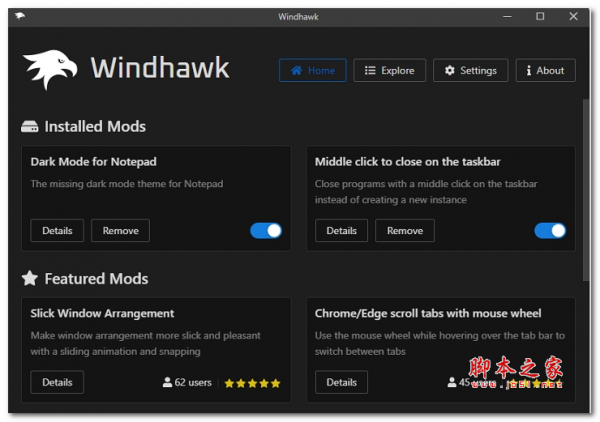Open the Home tab
Viewport: 600px width, 422px height.
point(313,70)
